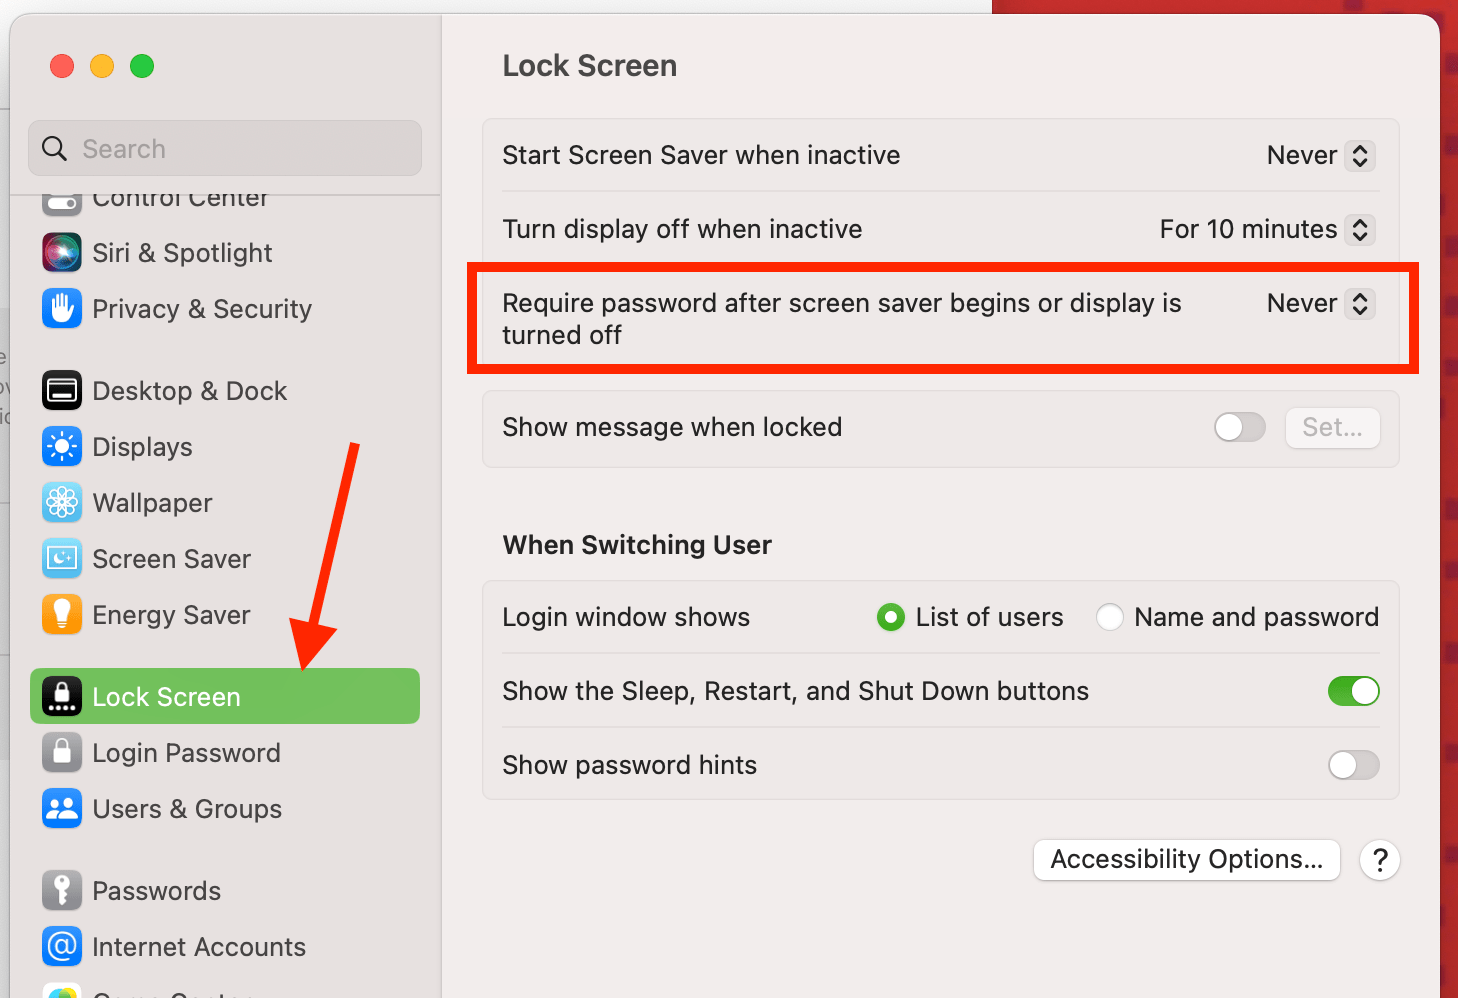Click the Internet Accounts @ icon

(x=61, y=947)
